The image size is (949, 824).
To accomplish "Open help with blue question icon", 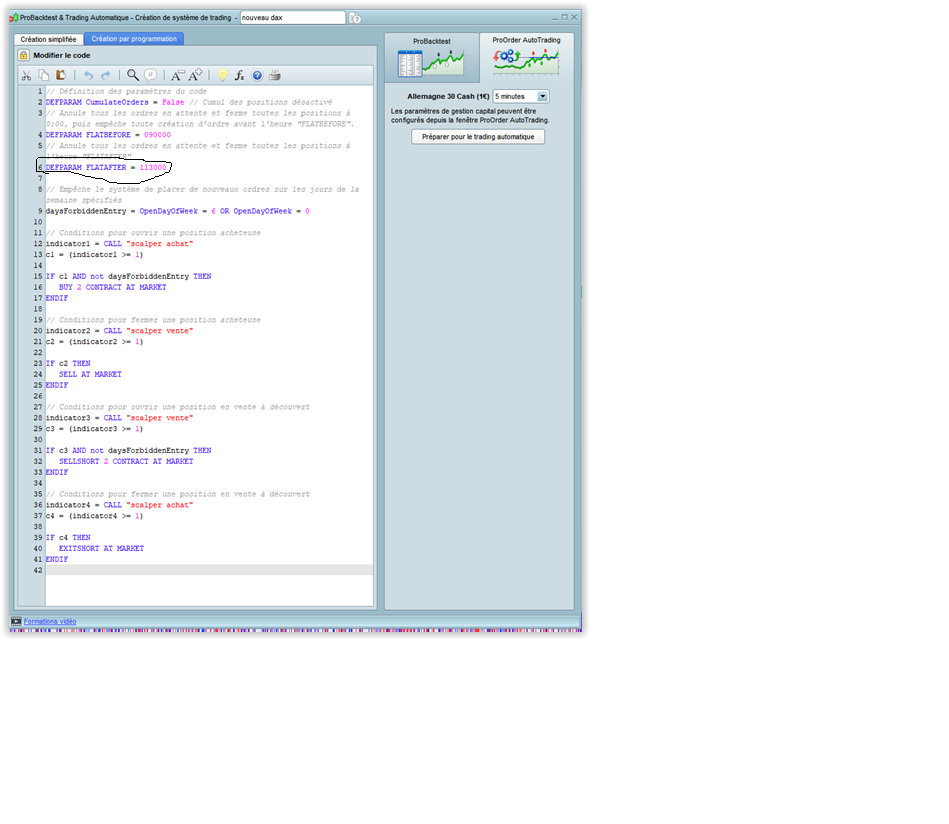I will tap(257, 76).
